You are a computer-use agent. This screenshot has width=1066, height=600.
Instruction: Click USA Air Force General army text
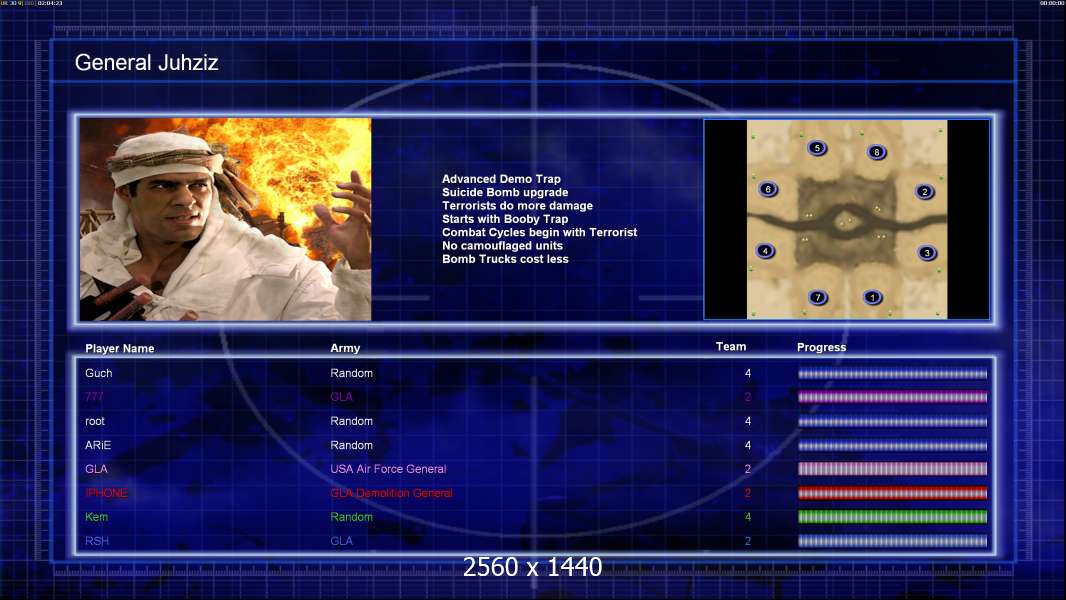(x=388, y=469)
